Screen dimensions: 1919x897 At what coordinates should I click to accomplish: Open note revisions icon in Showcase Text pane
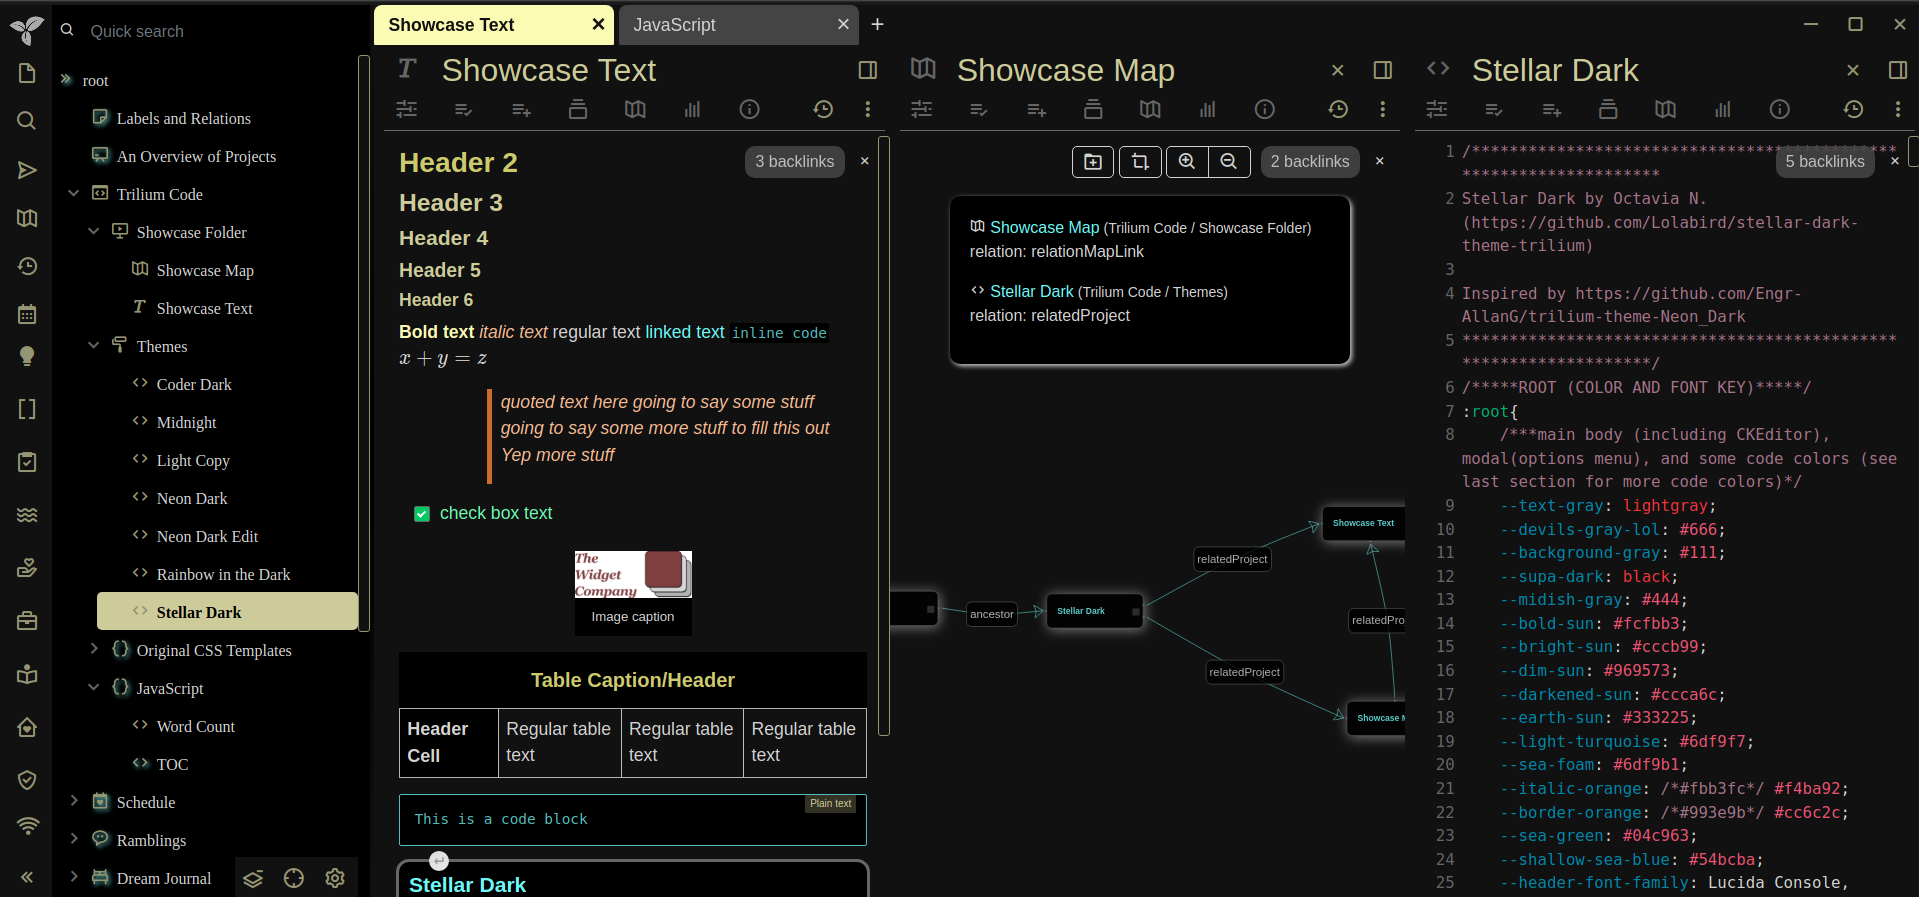tap(823, 109)
